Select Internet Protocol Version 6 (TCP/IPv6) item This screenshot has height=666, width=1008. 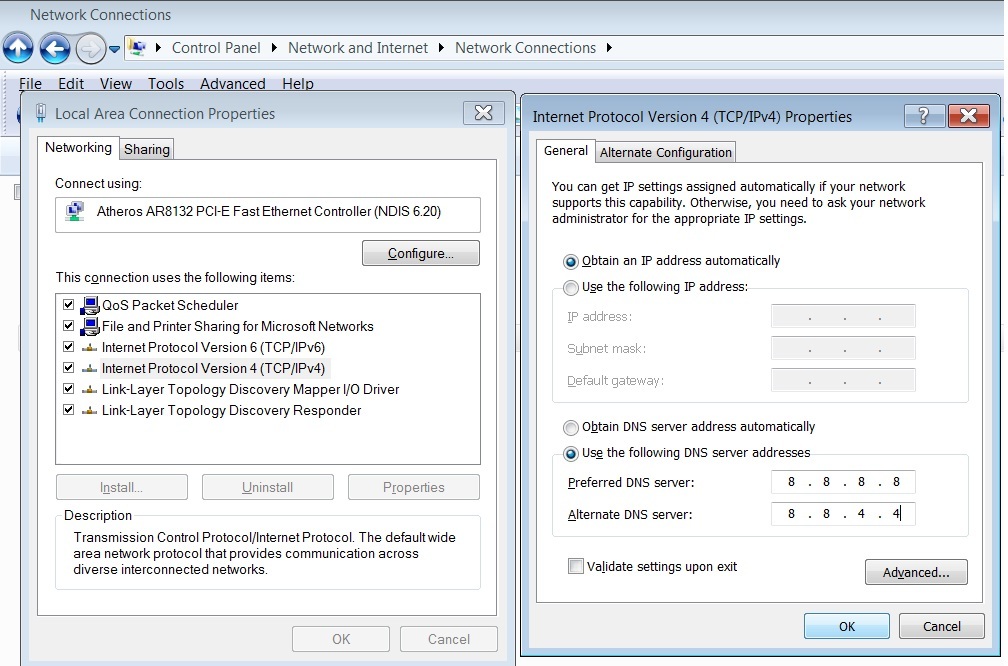click(x=213, y=347)
